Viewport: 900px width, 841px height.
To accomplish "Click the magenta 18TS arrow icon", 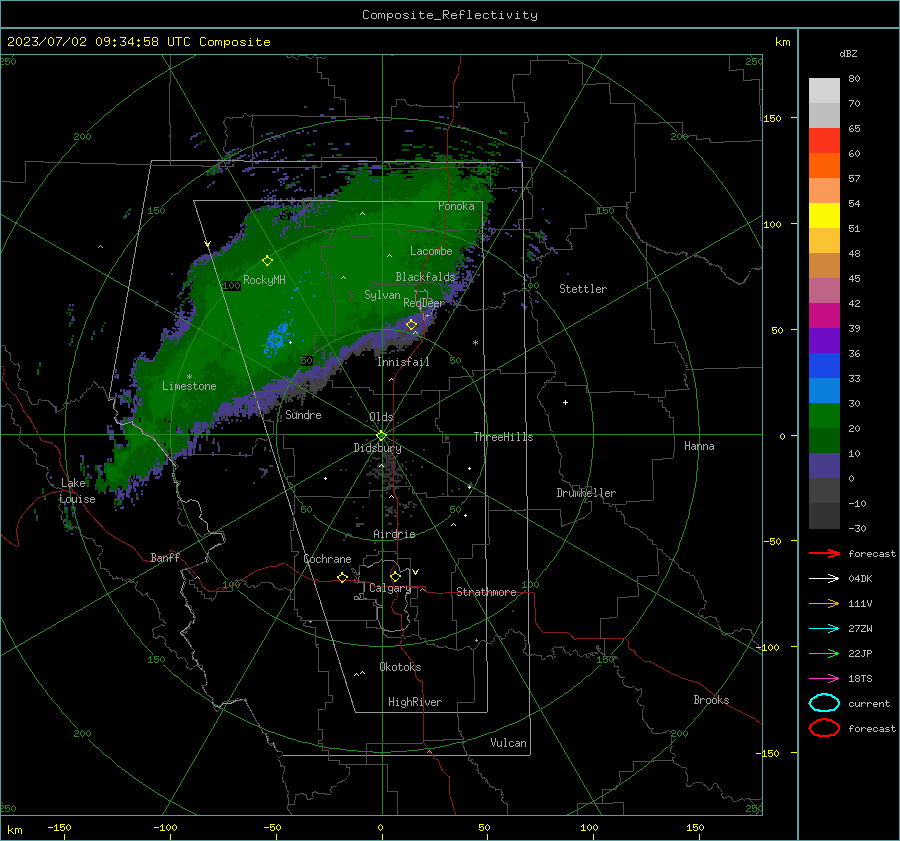I will click(824, 679).
